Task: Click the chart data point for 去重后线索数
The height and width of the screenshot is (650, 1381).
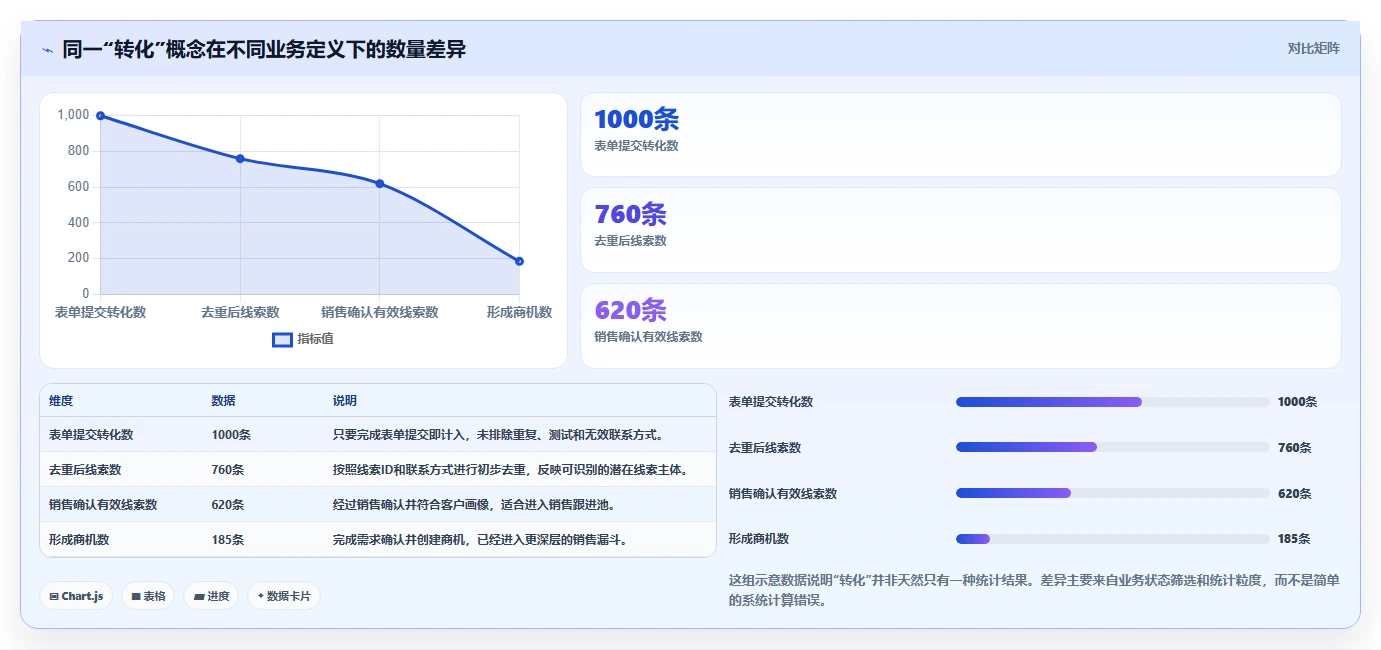Action: (240, 159)
